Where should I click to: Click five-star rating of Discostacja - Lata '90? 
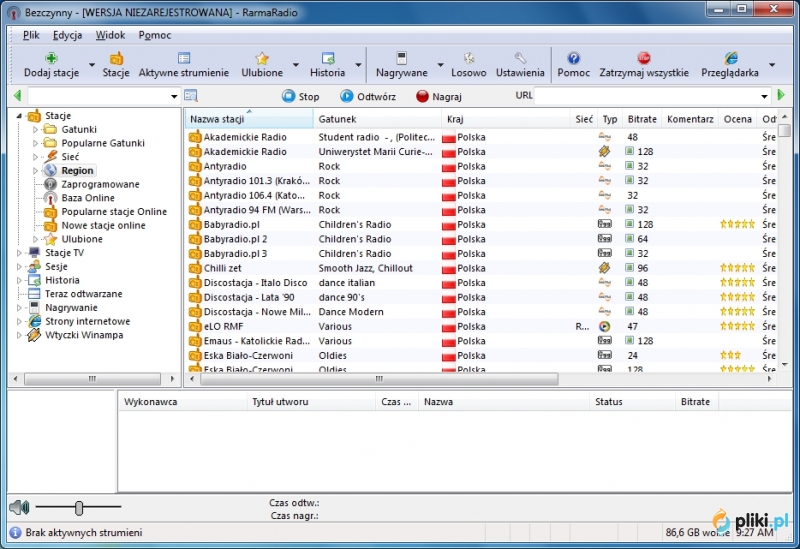pyautogui.click(x=737, y=297)
